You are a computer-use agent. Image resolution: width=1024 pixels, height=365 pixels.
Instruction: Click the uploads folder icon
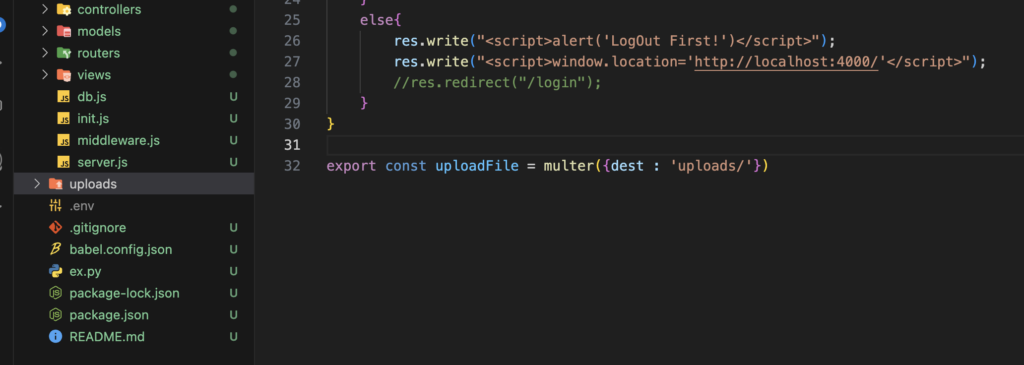tap(56, 184)
